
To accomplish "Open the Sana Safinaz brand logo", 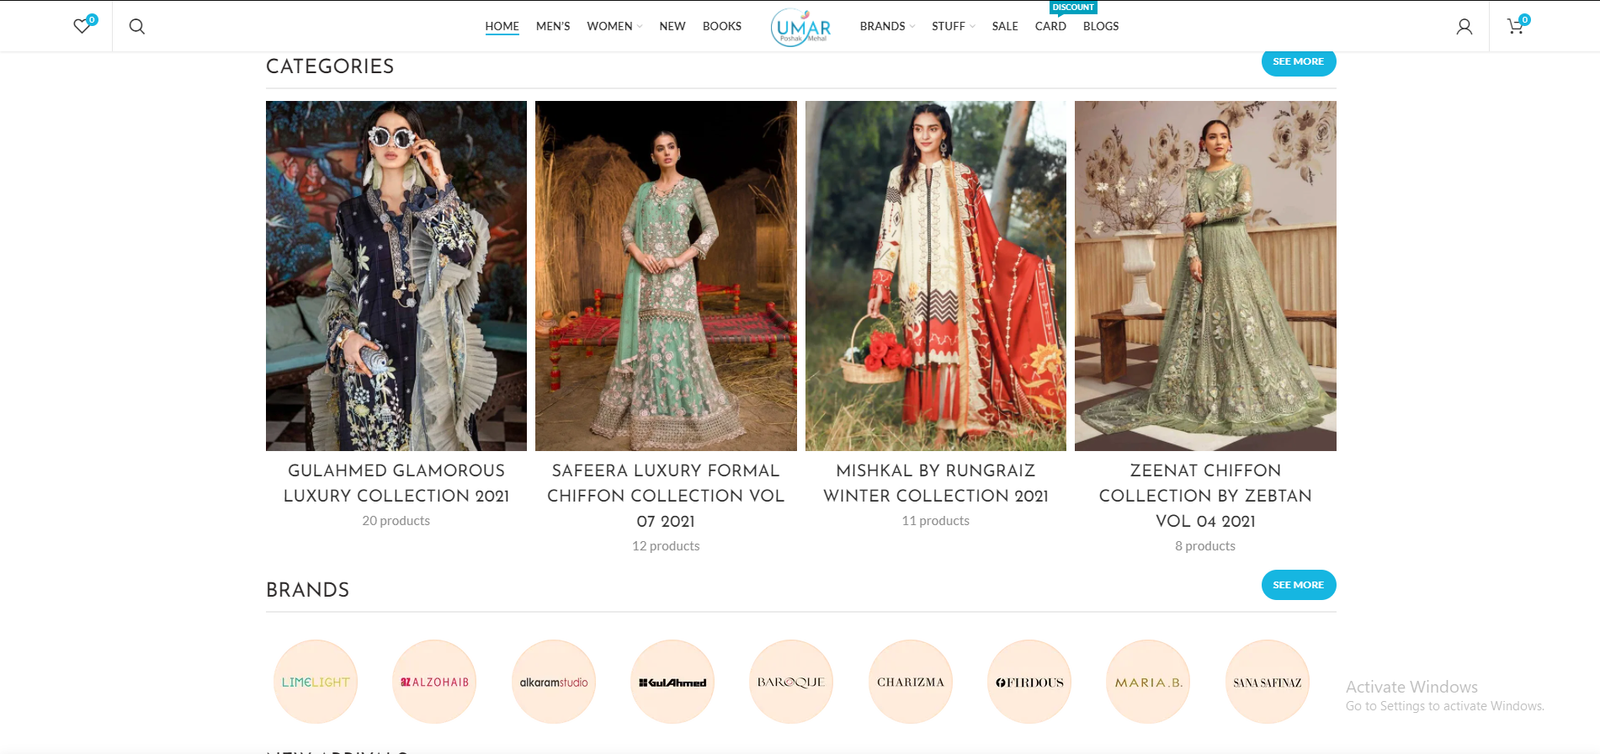I will point(1268,682).
